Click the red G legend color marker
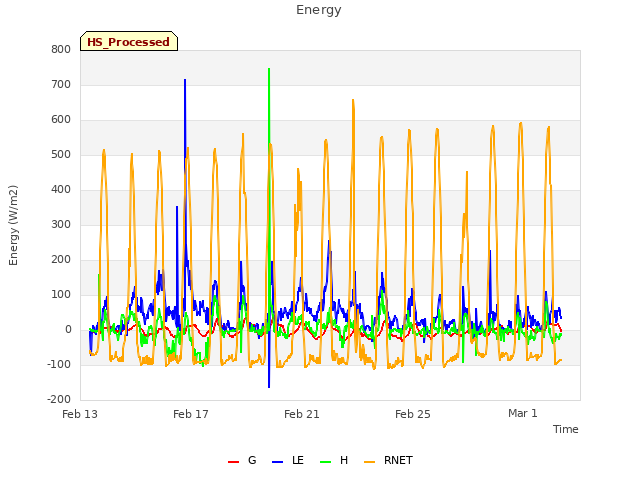Viewport: 640px width, 480px height. pos(233,462)
